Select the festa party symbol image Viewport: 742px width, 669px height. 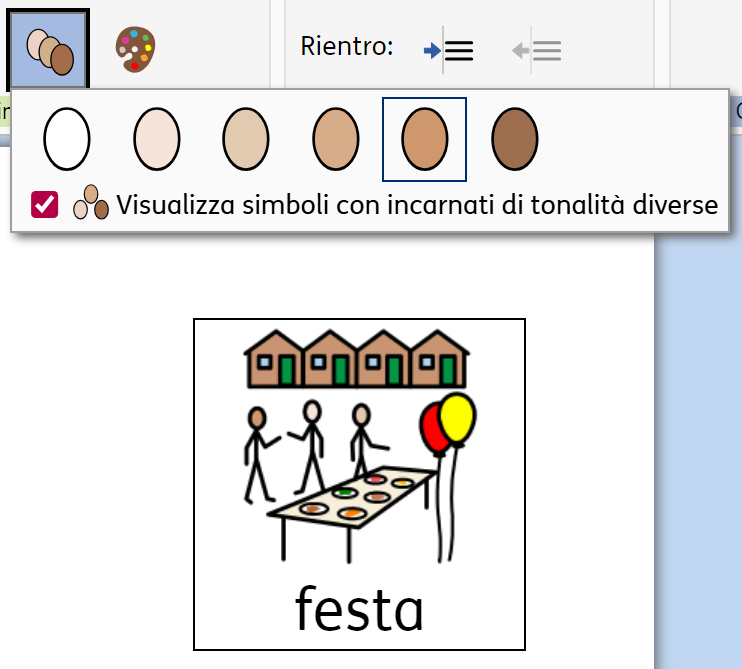point(360,446)
